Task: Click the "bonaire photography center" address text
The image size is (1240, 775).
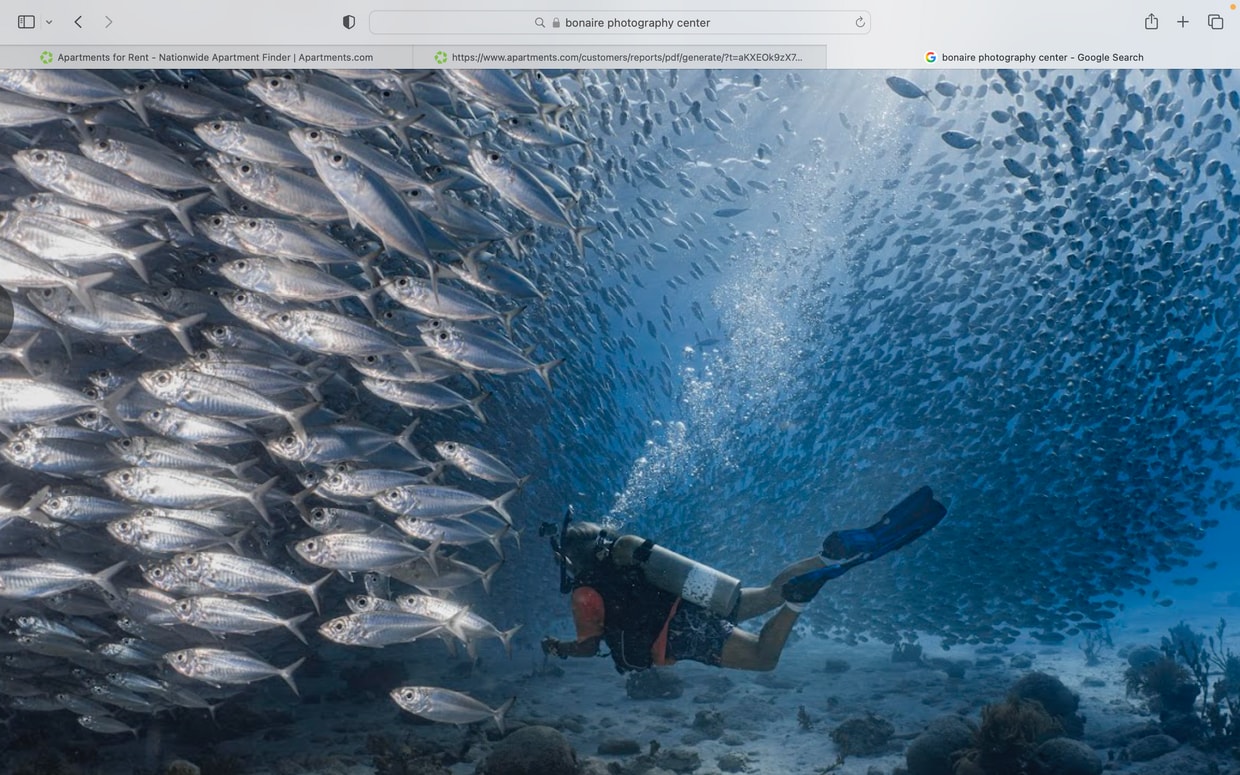Action: pos(637,22)
